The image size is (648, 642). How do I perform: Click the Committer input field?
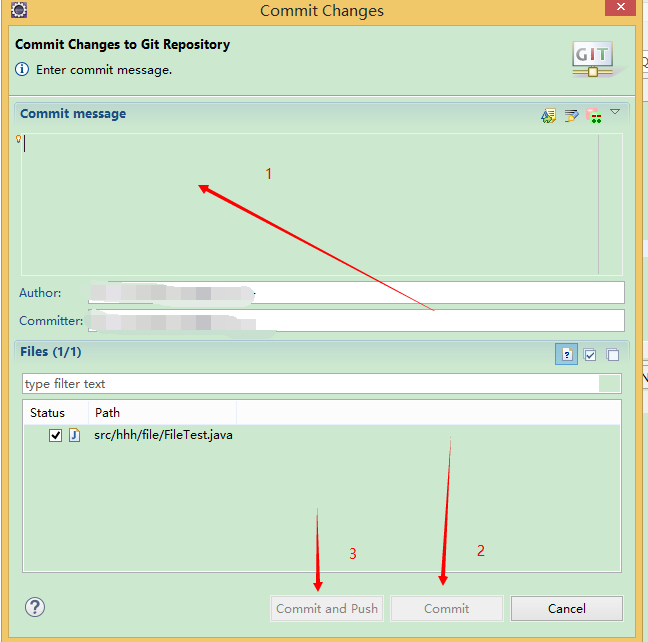356,320
